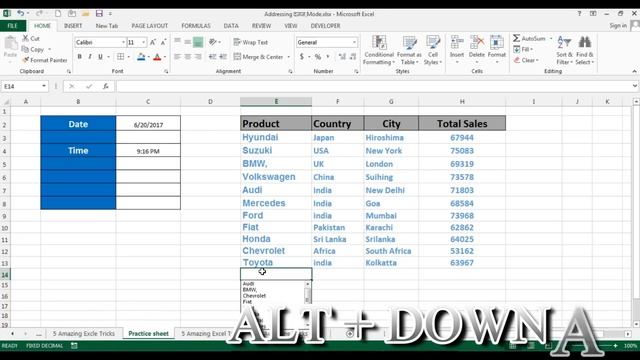
Task: Click the Cut scissors command
Action: 31,38
